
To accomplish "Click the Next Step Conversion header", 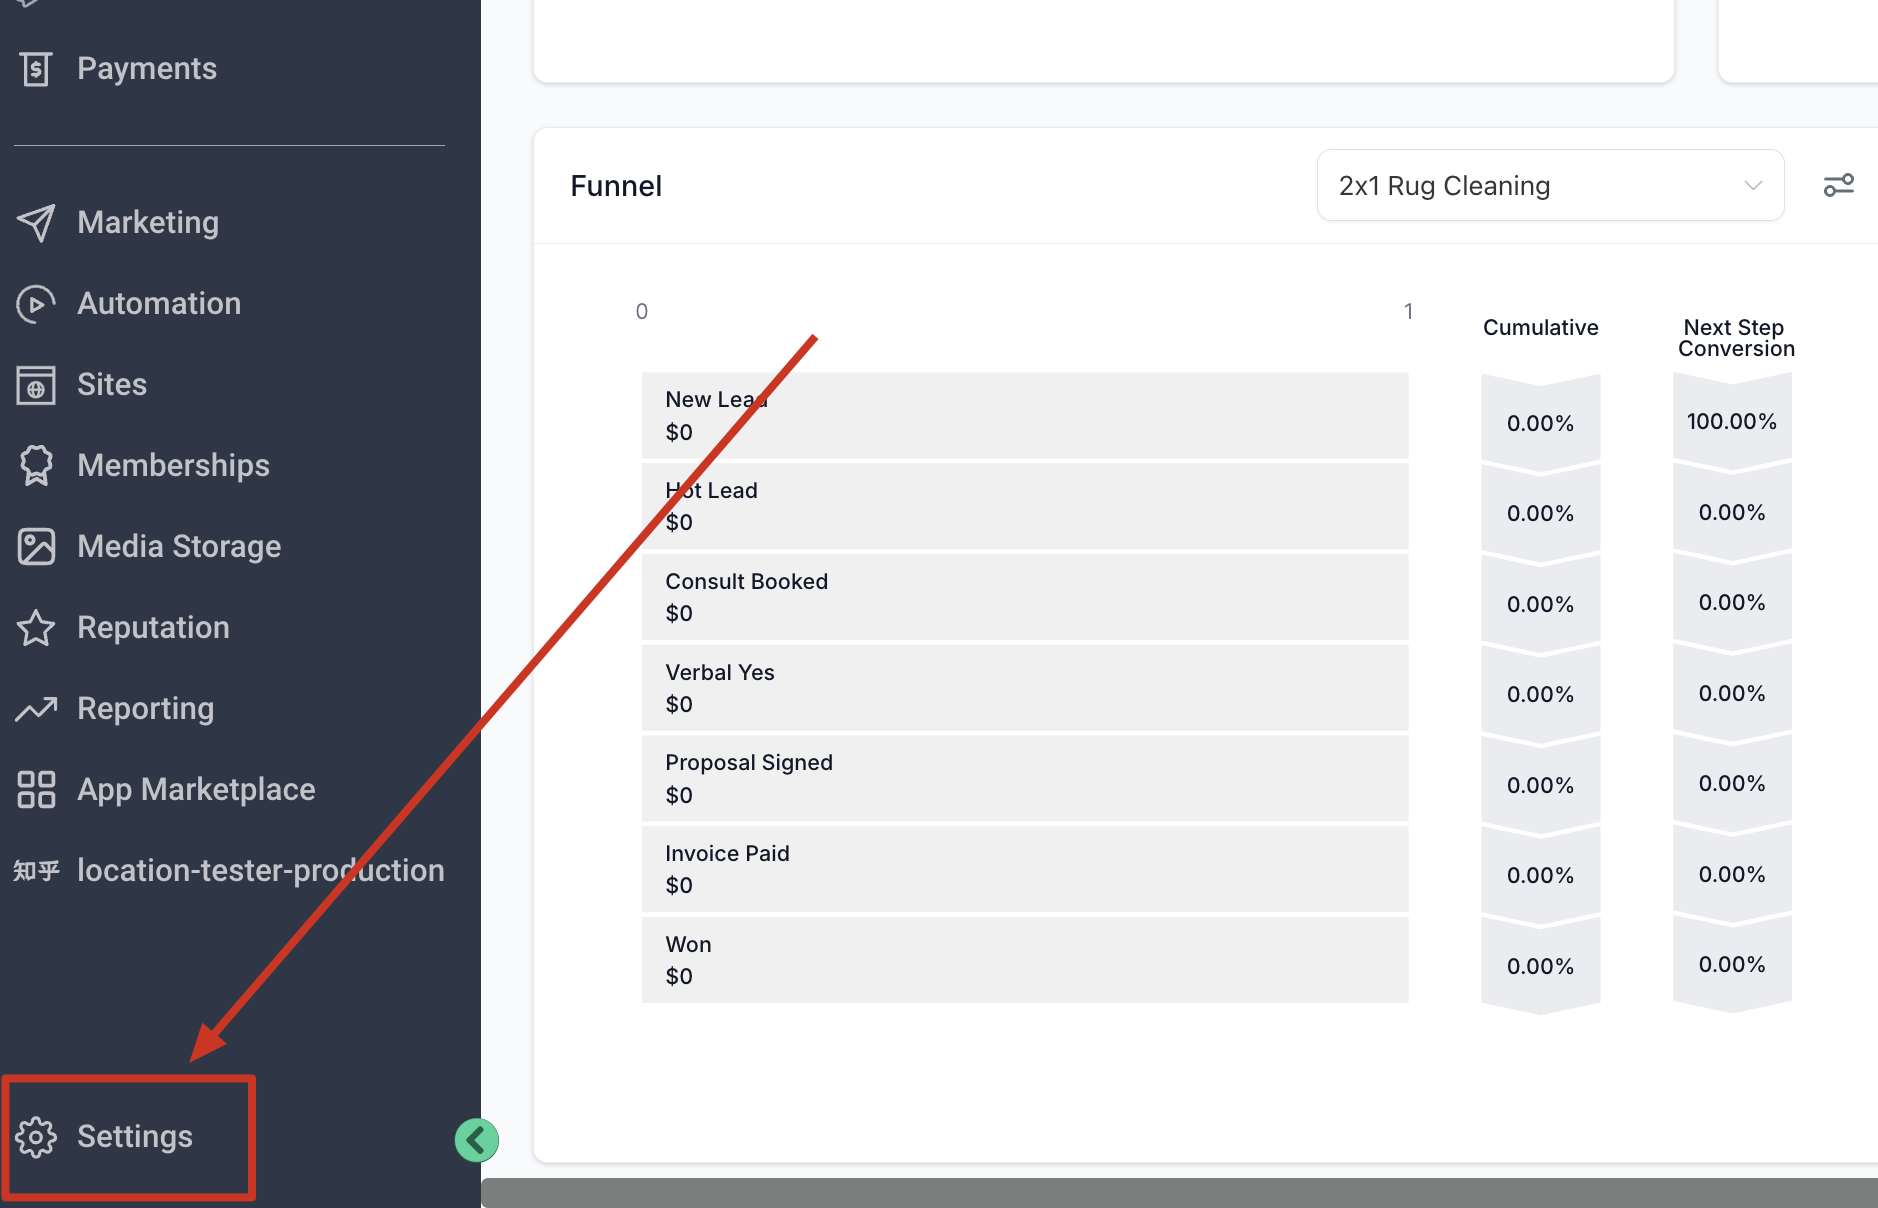I will [1736, 338].
